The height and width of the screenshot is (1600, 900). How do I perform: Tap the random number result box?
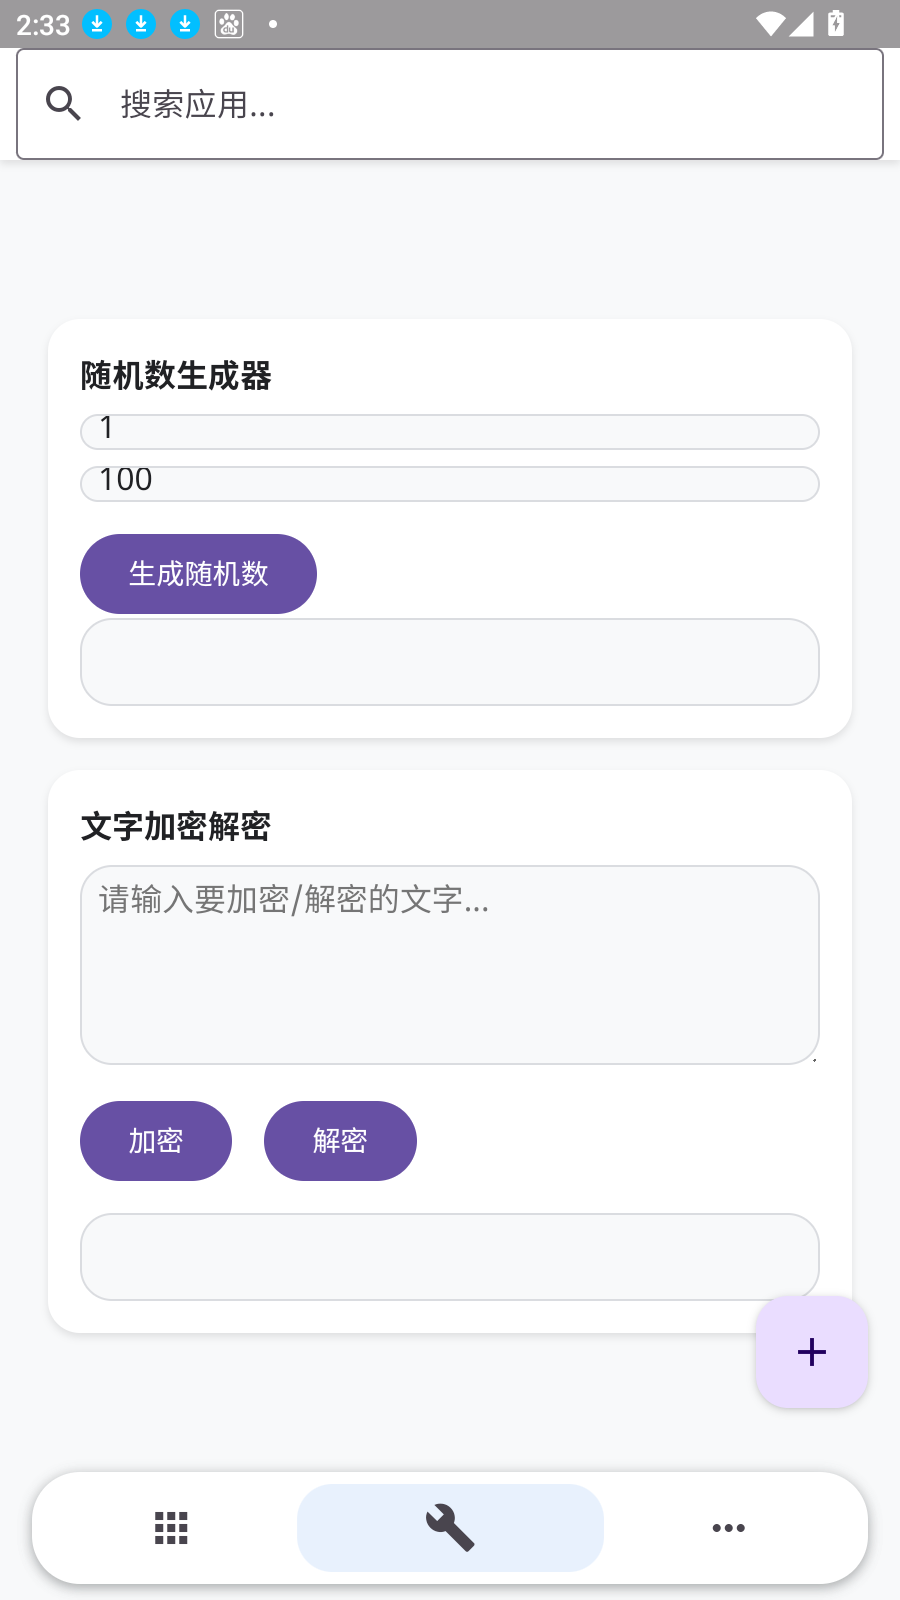tap(450, 662)
